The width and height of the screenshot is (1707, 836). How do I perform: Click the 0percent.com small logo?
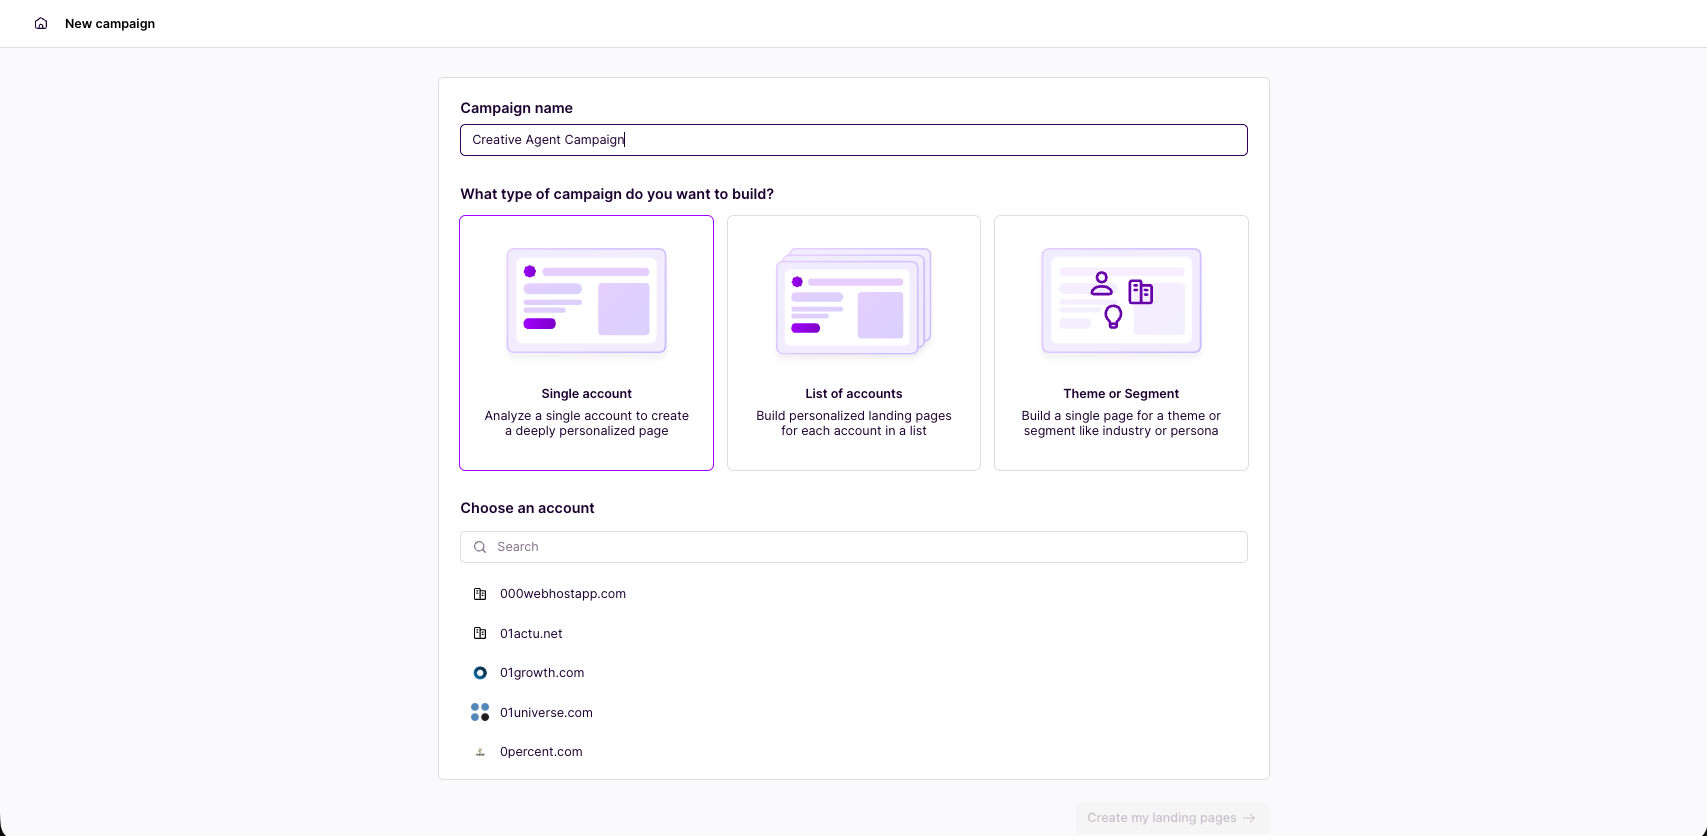[x=480, y=752]
